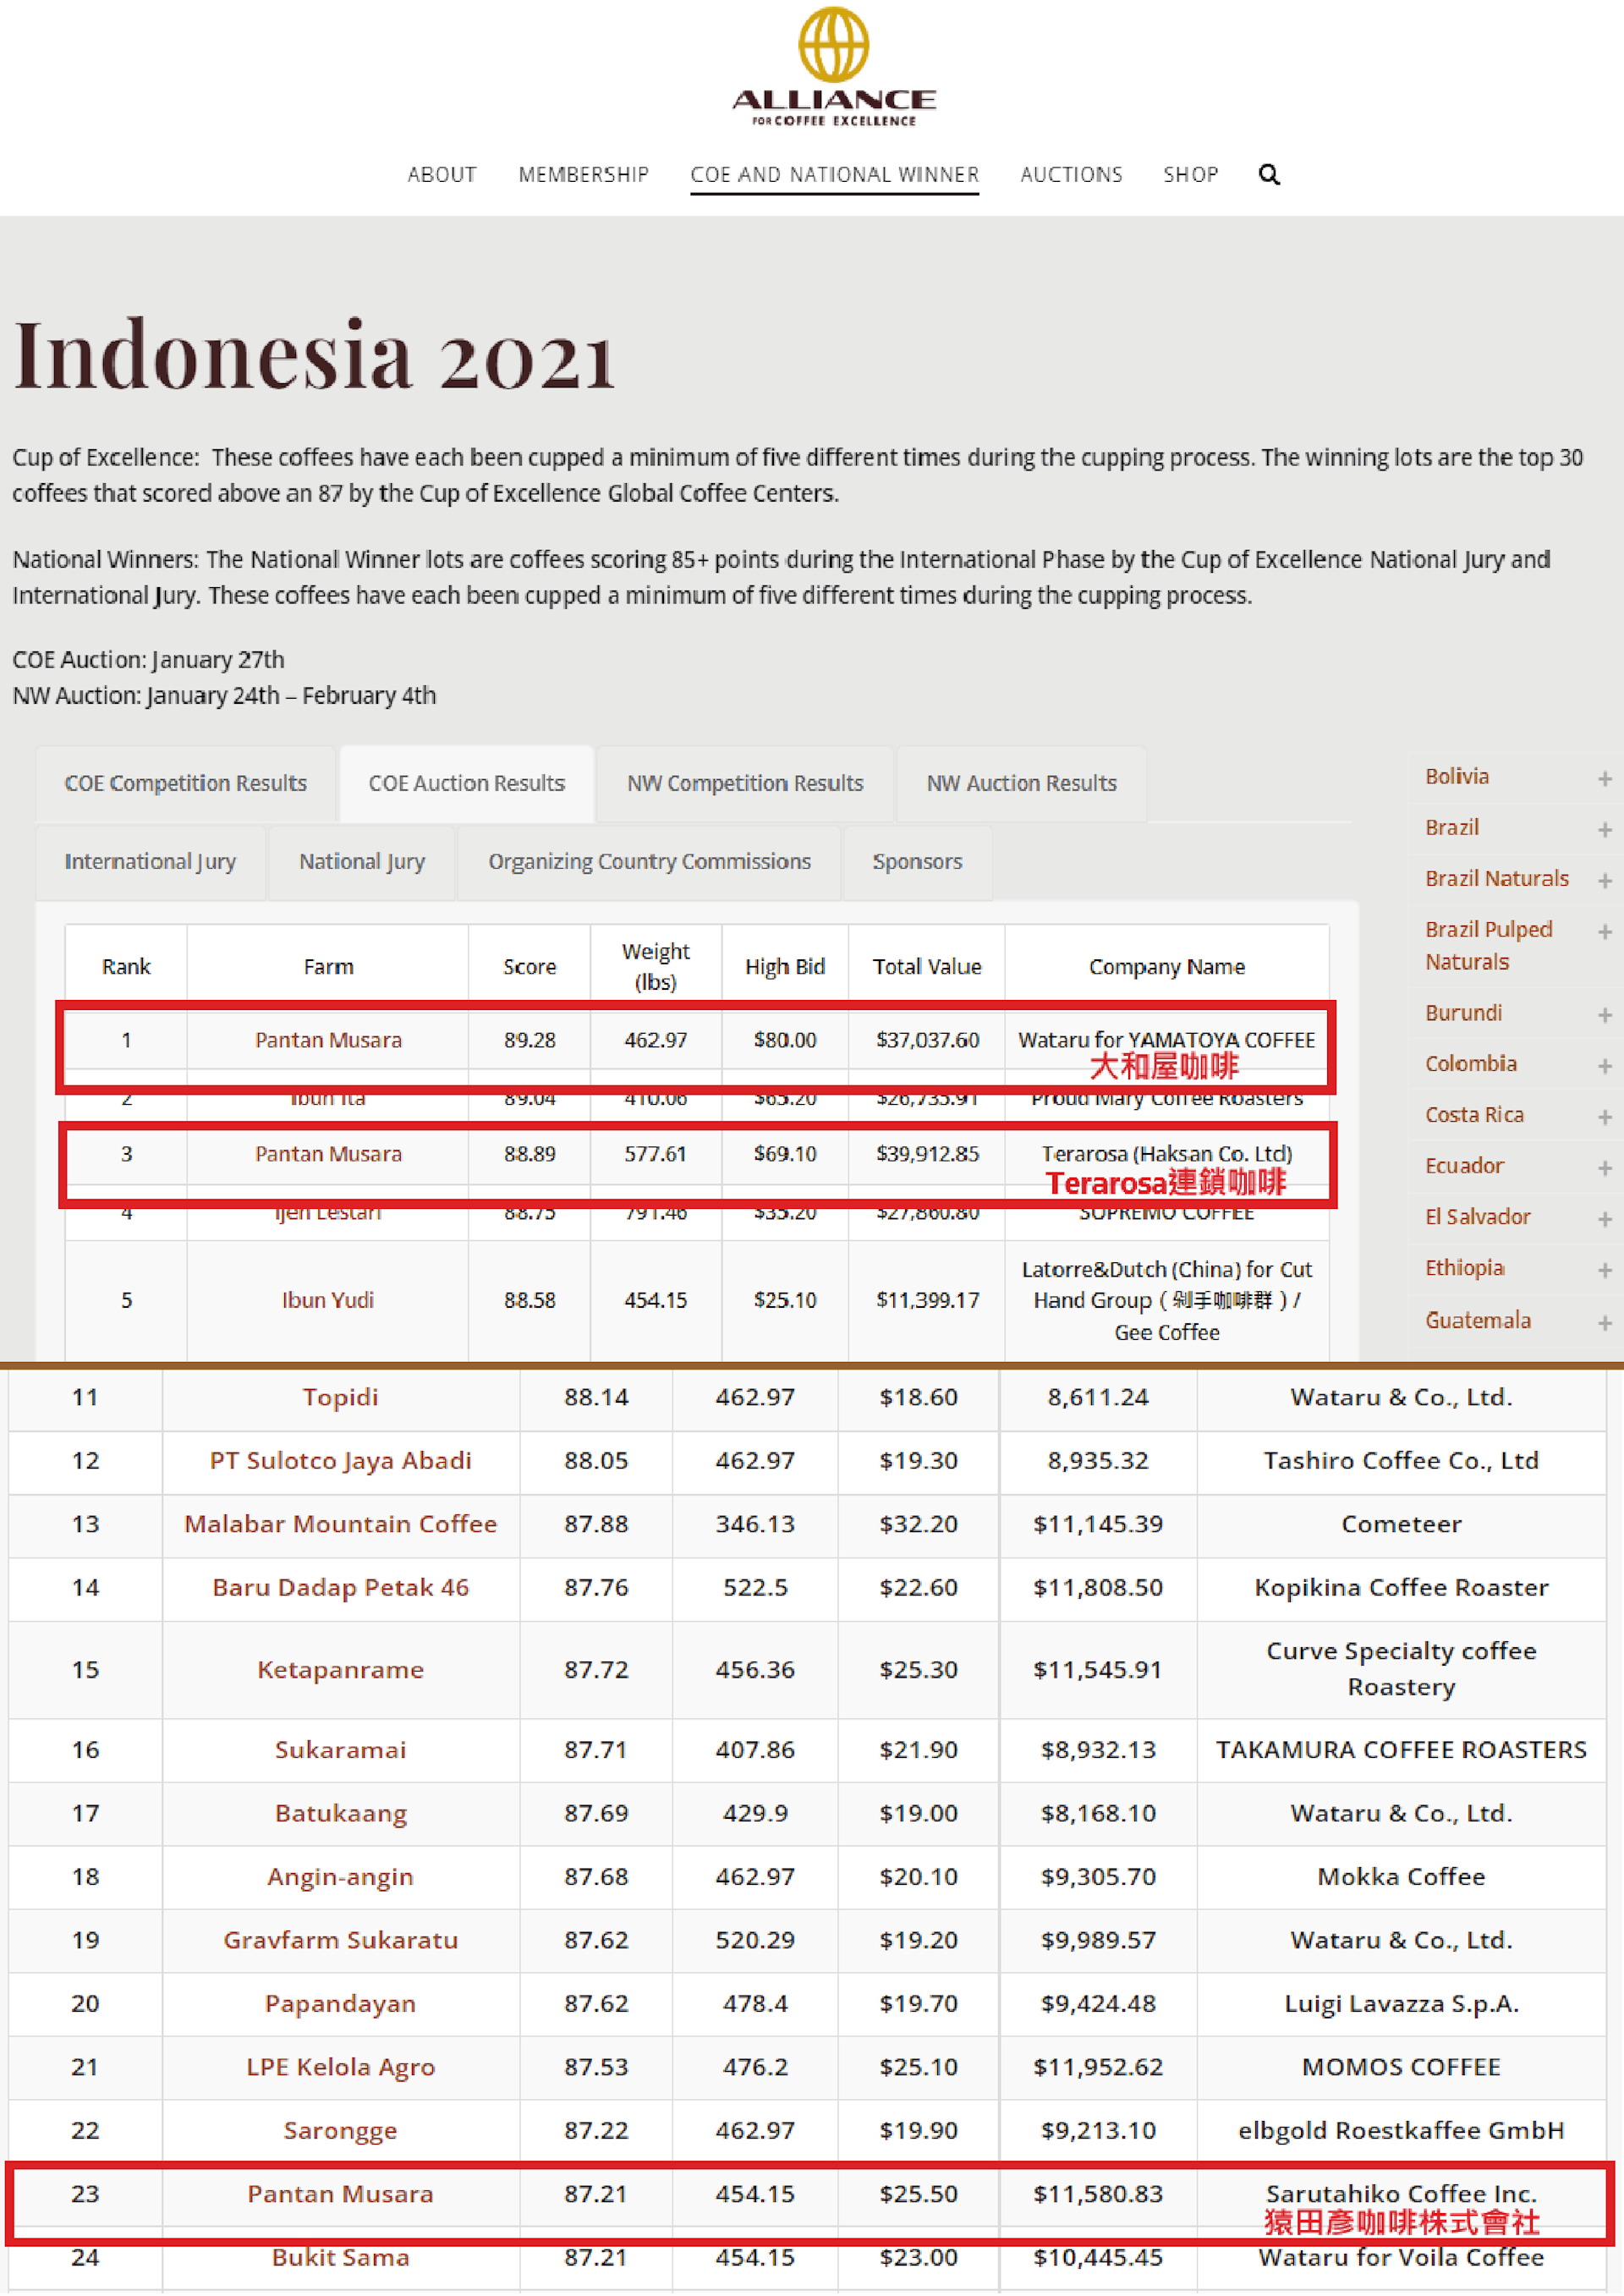
Task: Open the Brazil Naturals sidebar link
Action: 1497,879
